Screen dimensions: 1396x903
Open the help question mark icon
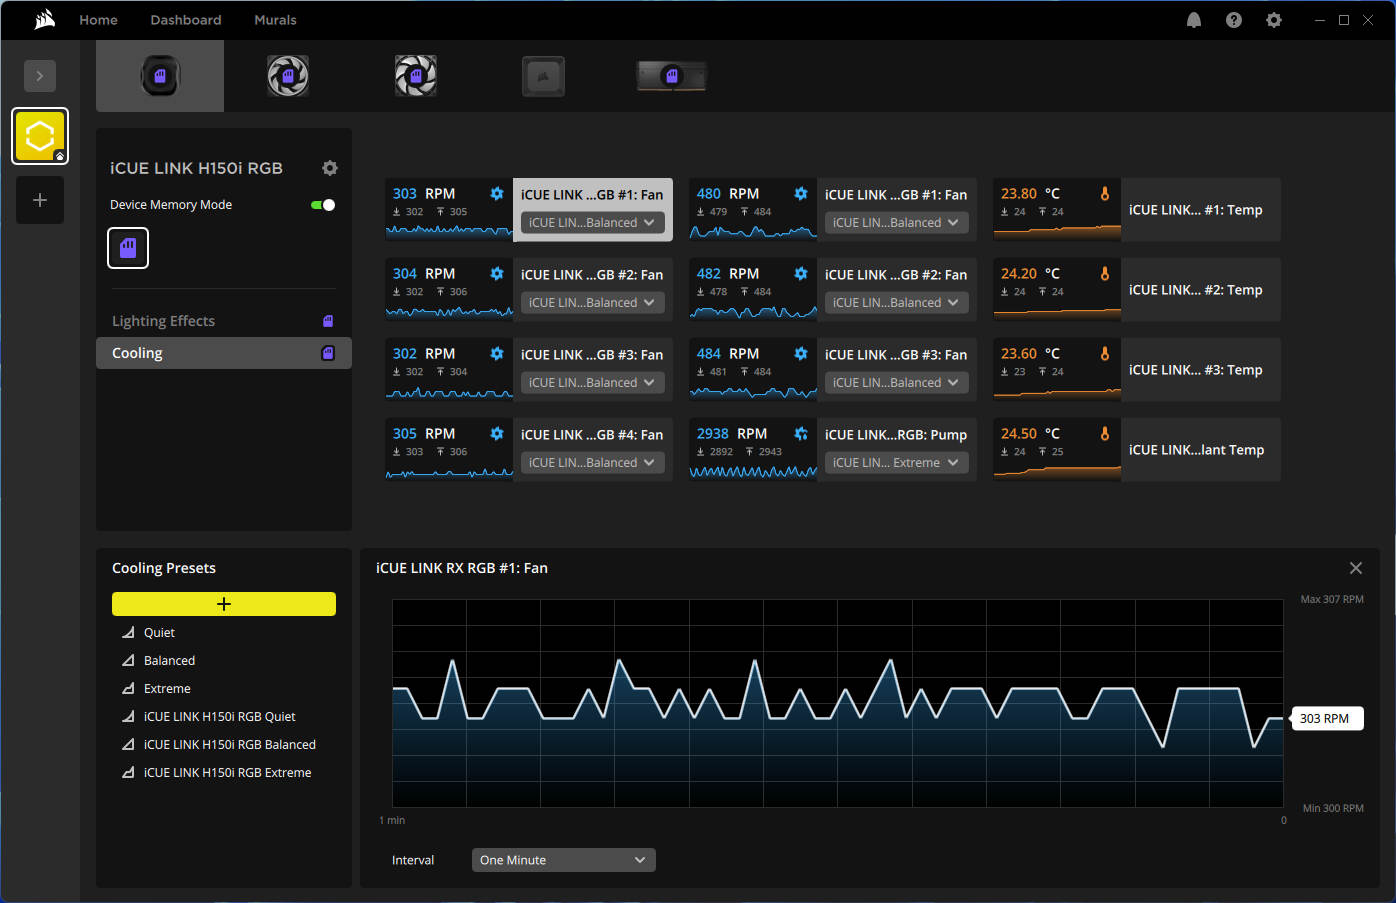click(1234, 20)
